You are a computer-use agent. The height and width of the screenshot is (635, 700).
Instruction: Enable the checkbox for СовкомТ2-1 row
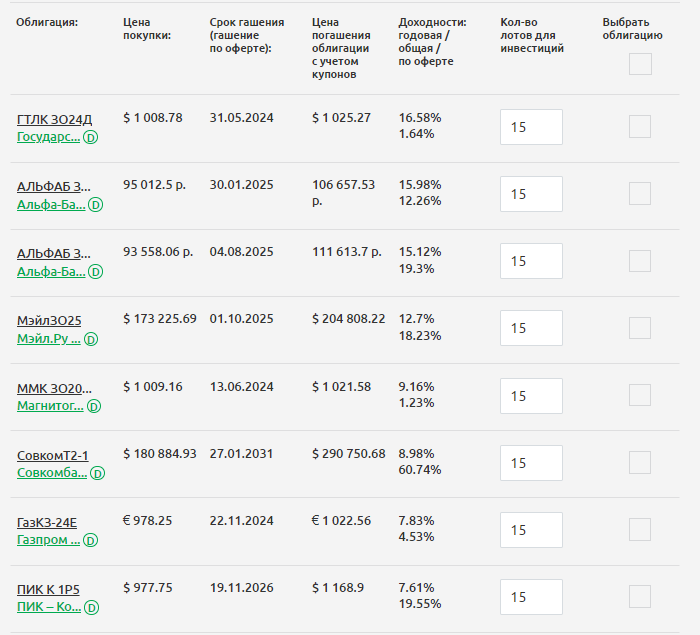(640, 463)
